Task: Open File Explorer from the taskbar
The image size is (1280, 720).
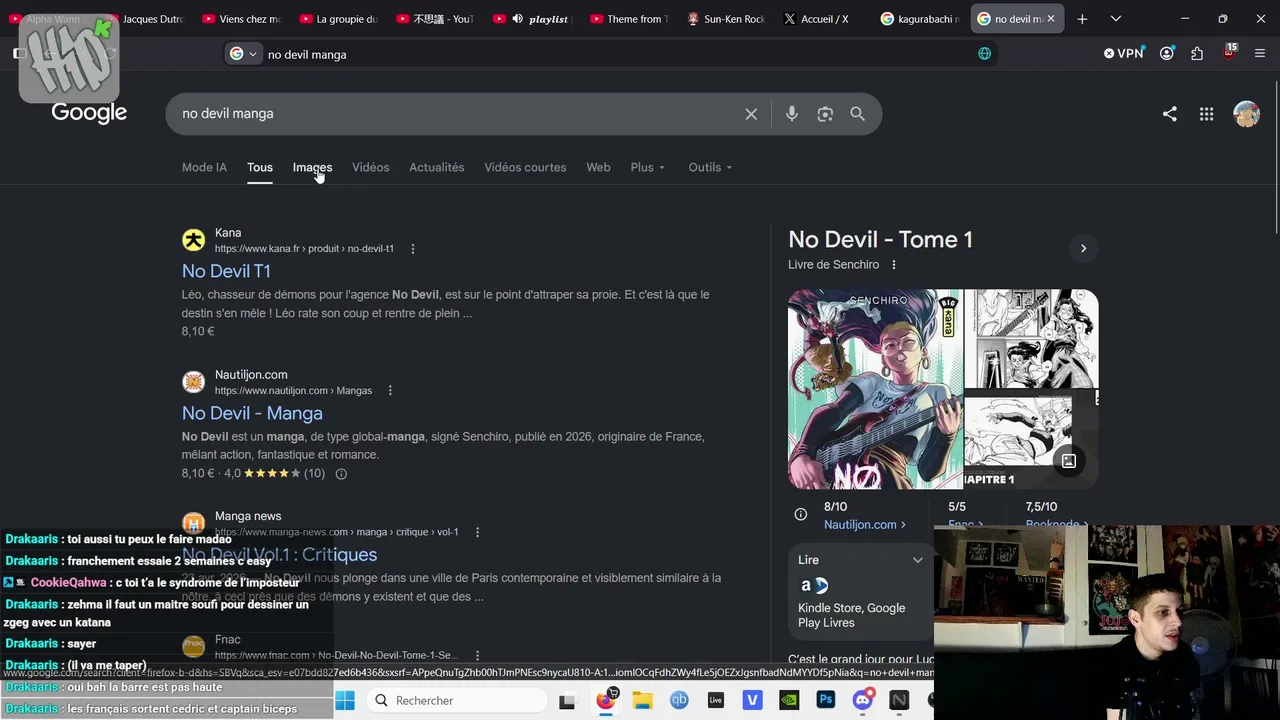Action: (x=642, y=700)
